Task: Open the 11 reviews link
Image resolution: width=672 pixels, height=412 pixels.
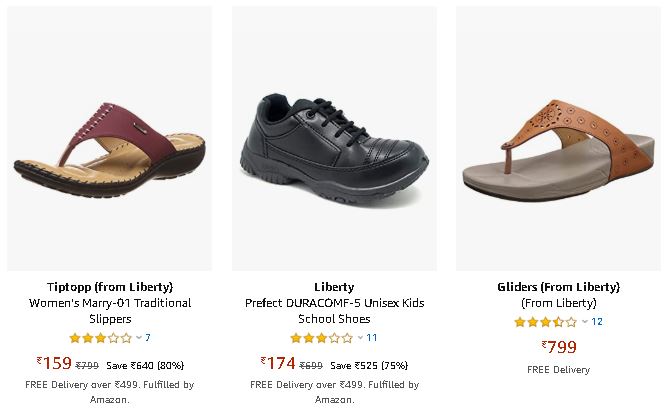Action: click(372, 338)
